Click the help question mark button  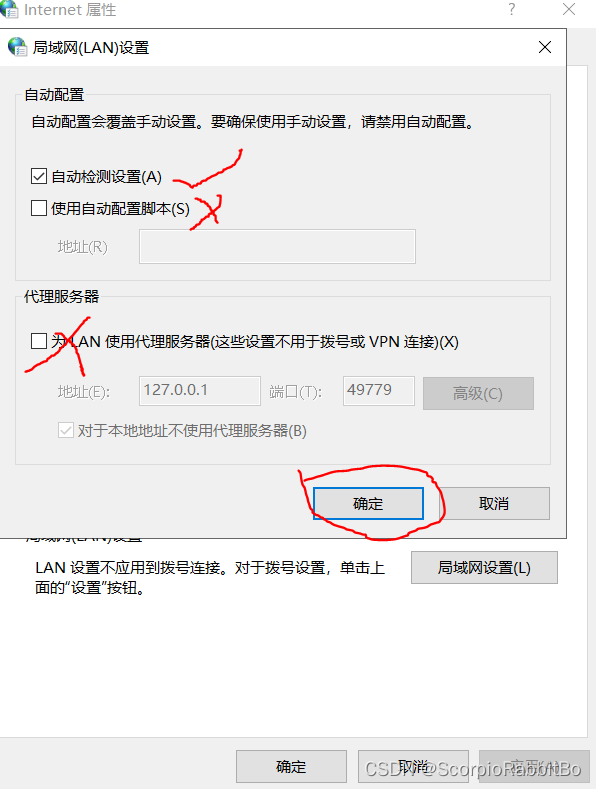coord(511,9)
